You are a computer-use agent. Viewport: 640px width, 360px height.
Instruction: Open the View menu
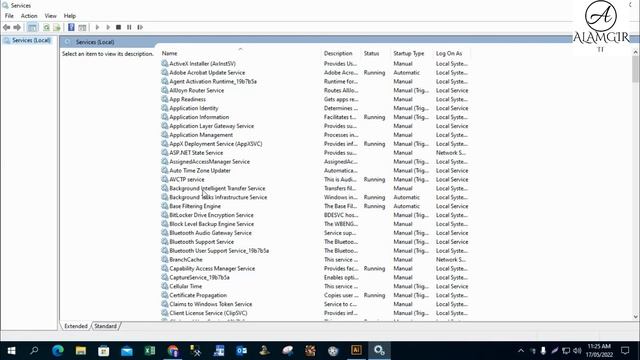tap(51, 16)
